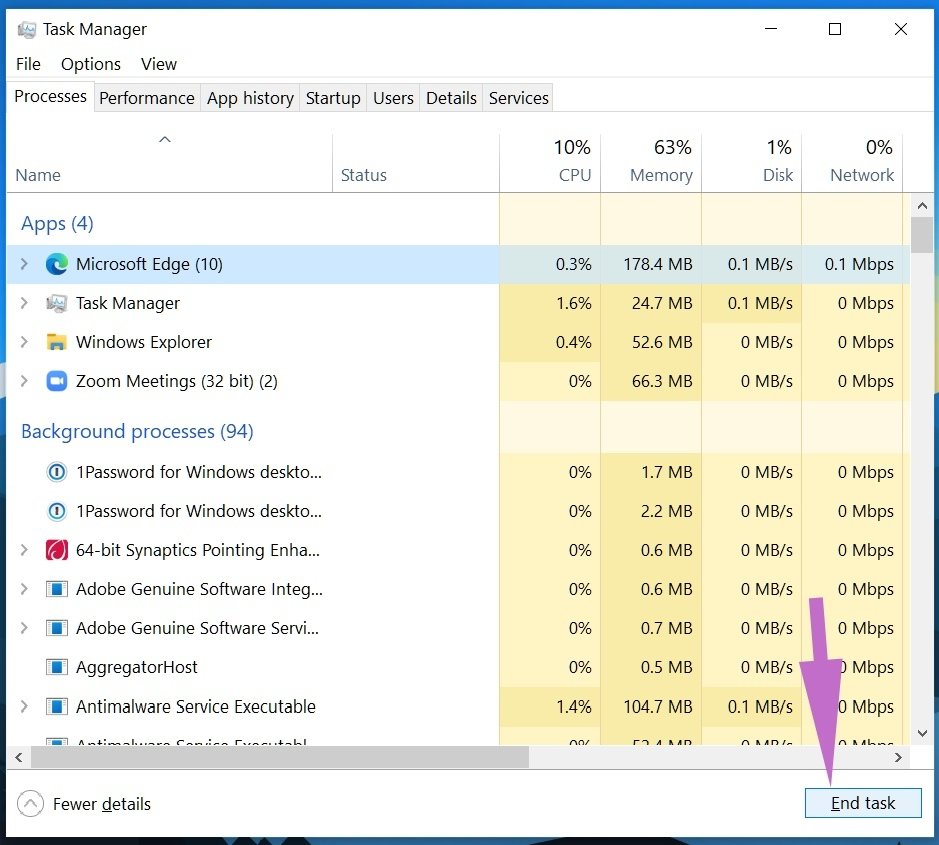The height and width of the screenshot is (845, 939).
Task: Sort by the Disk column header
Action: click(752, 162)
